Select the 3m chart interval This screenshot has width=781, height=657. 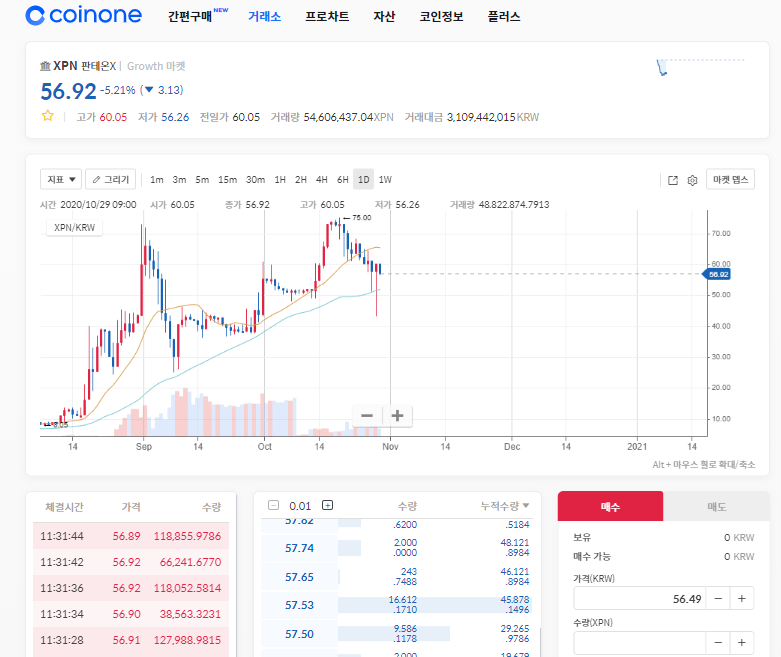click(179, 179)
